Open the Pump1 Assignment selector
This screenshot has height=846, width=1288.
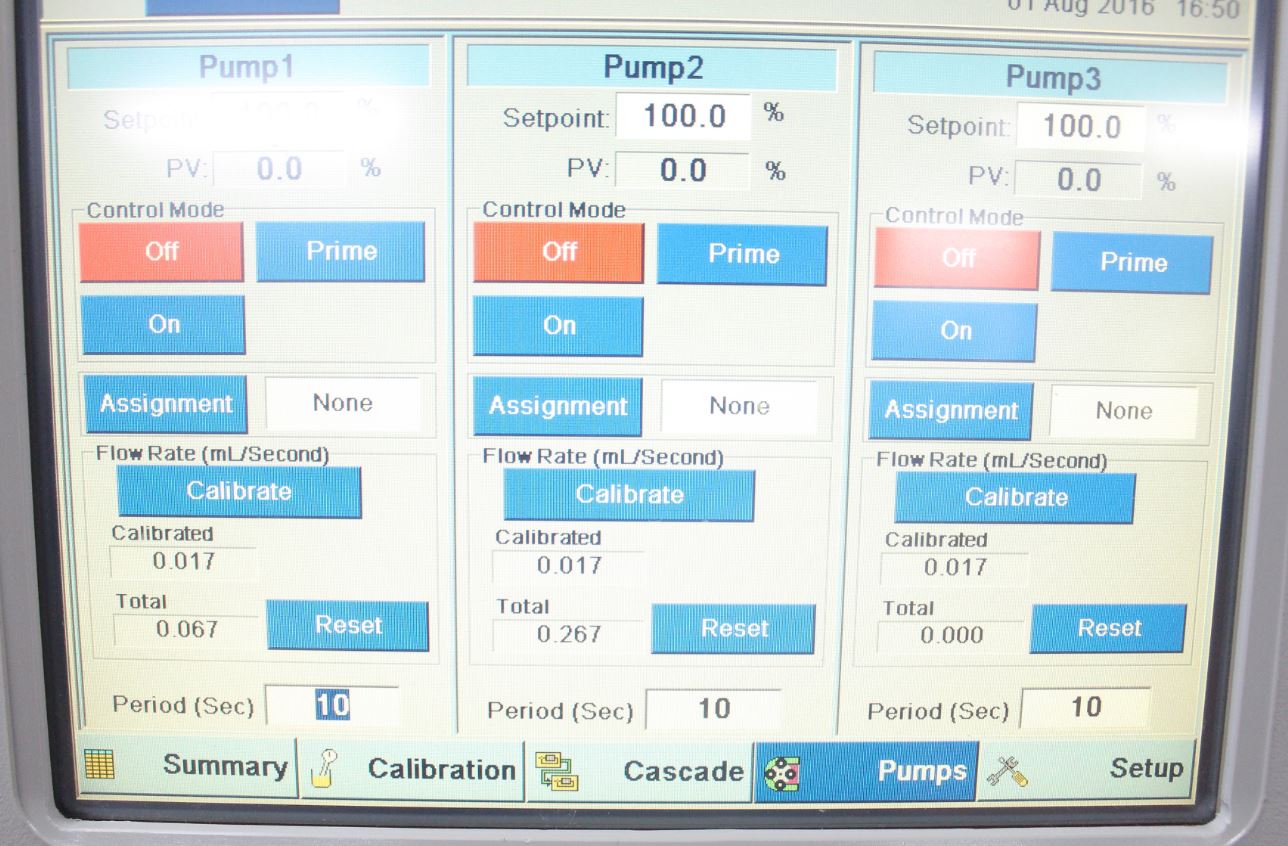tap(165, 404)
